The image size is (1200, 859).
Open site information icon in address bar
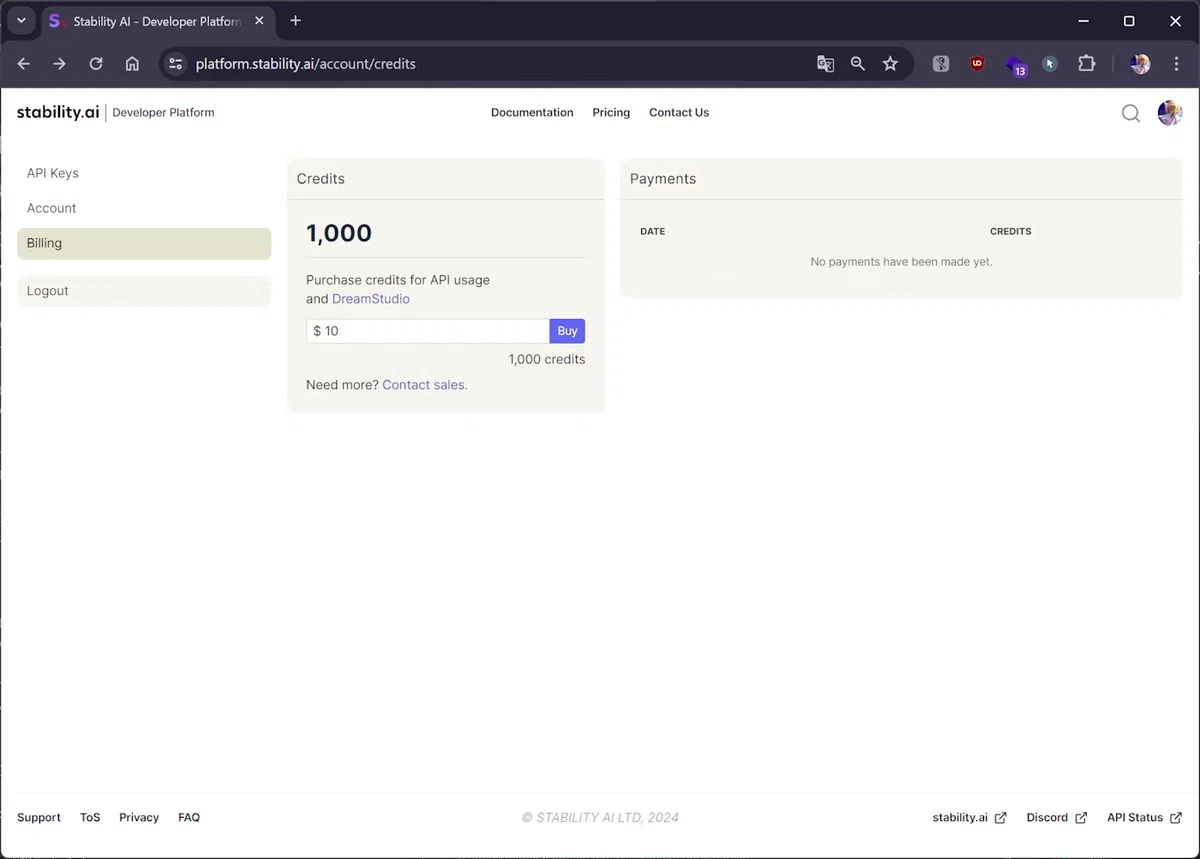click(176, 63)
